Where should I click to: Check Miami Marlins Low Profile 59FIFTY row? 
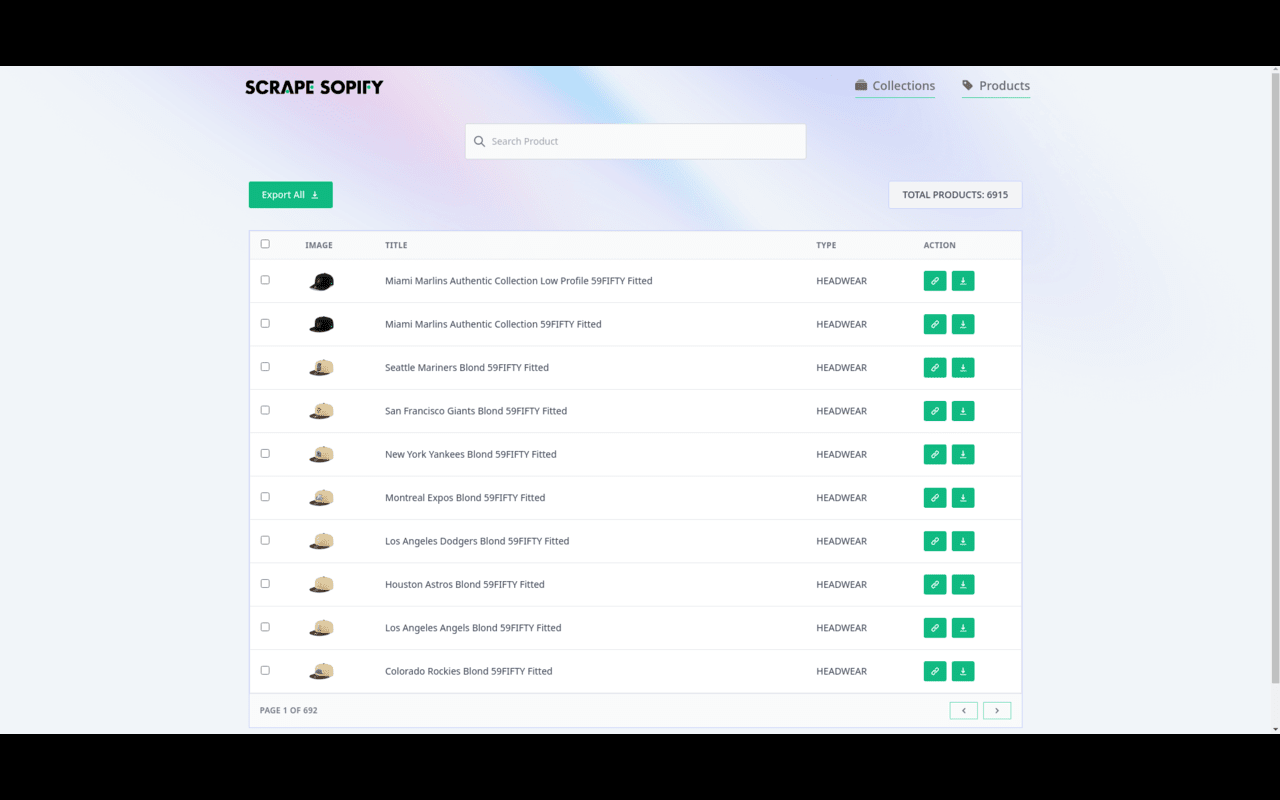pyautogui.click(x=265, y=280)
